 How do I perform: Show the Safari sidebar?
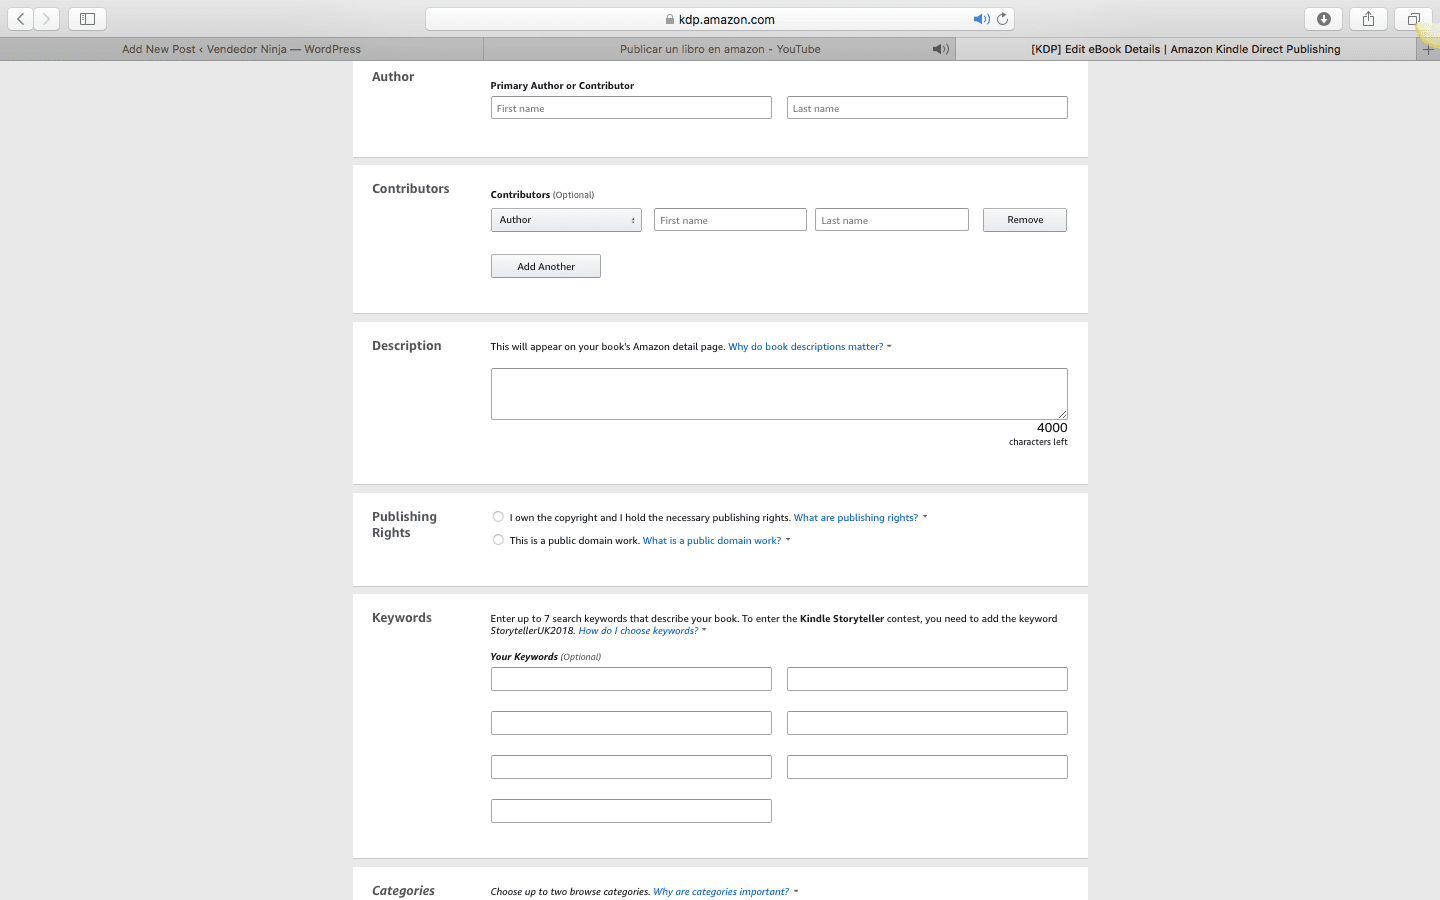(x=87, y=19)
